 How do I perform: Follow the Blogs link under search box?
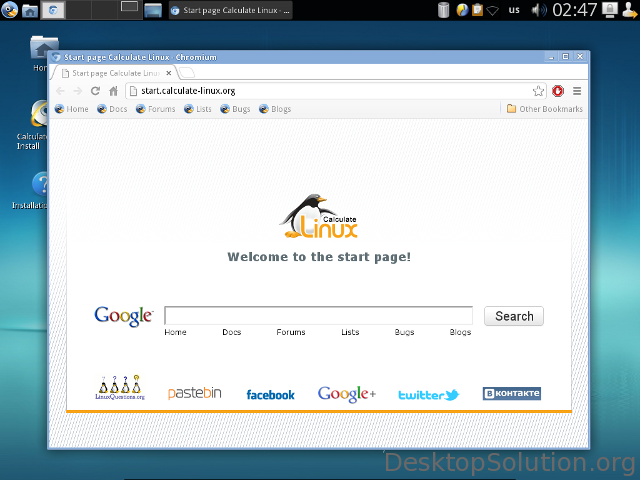(460, 332)
